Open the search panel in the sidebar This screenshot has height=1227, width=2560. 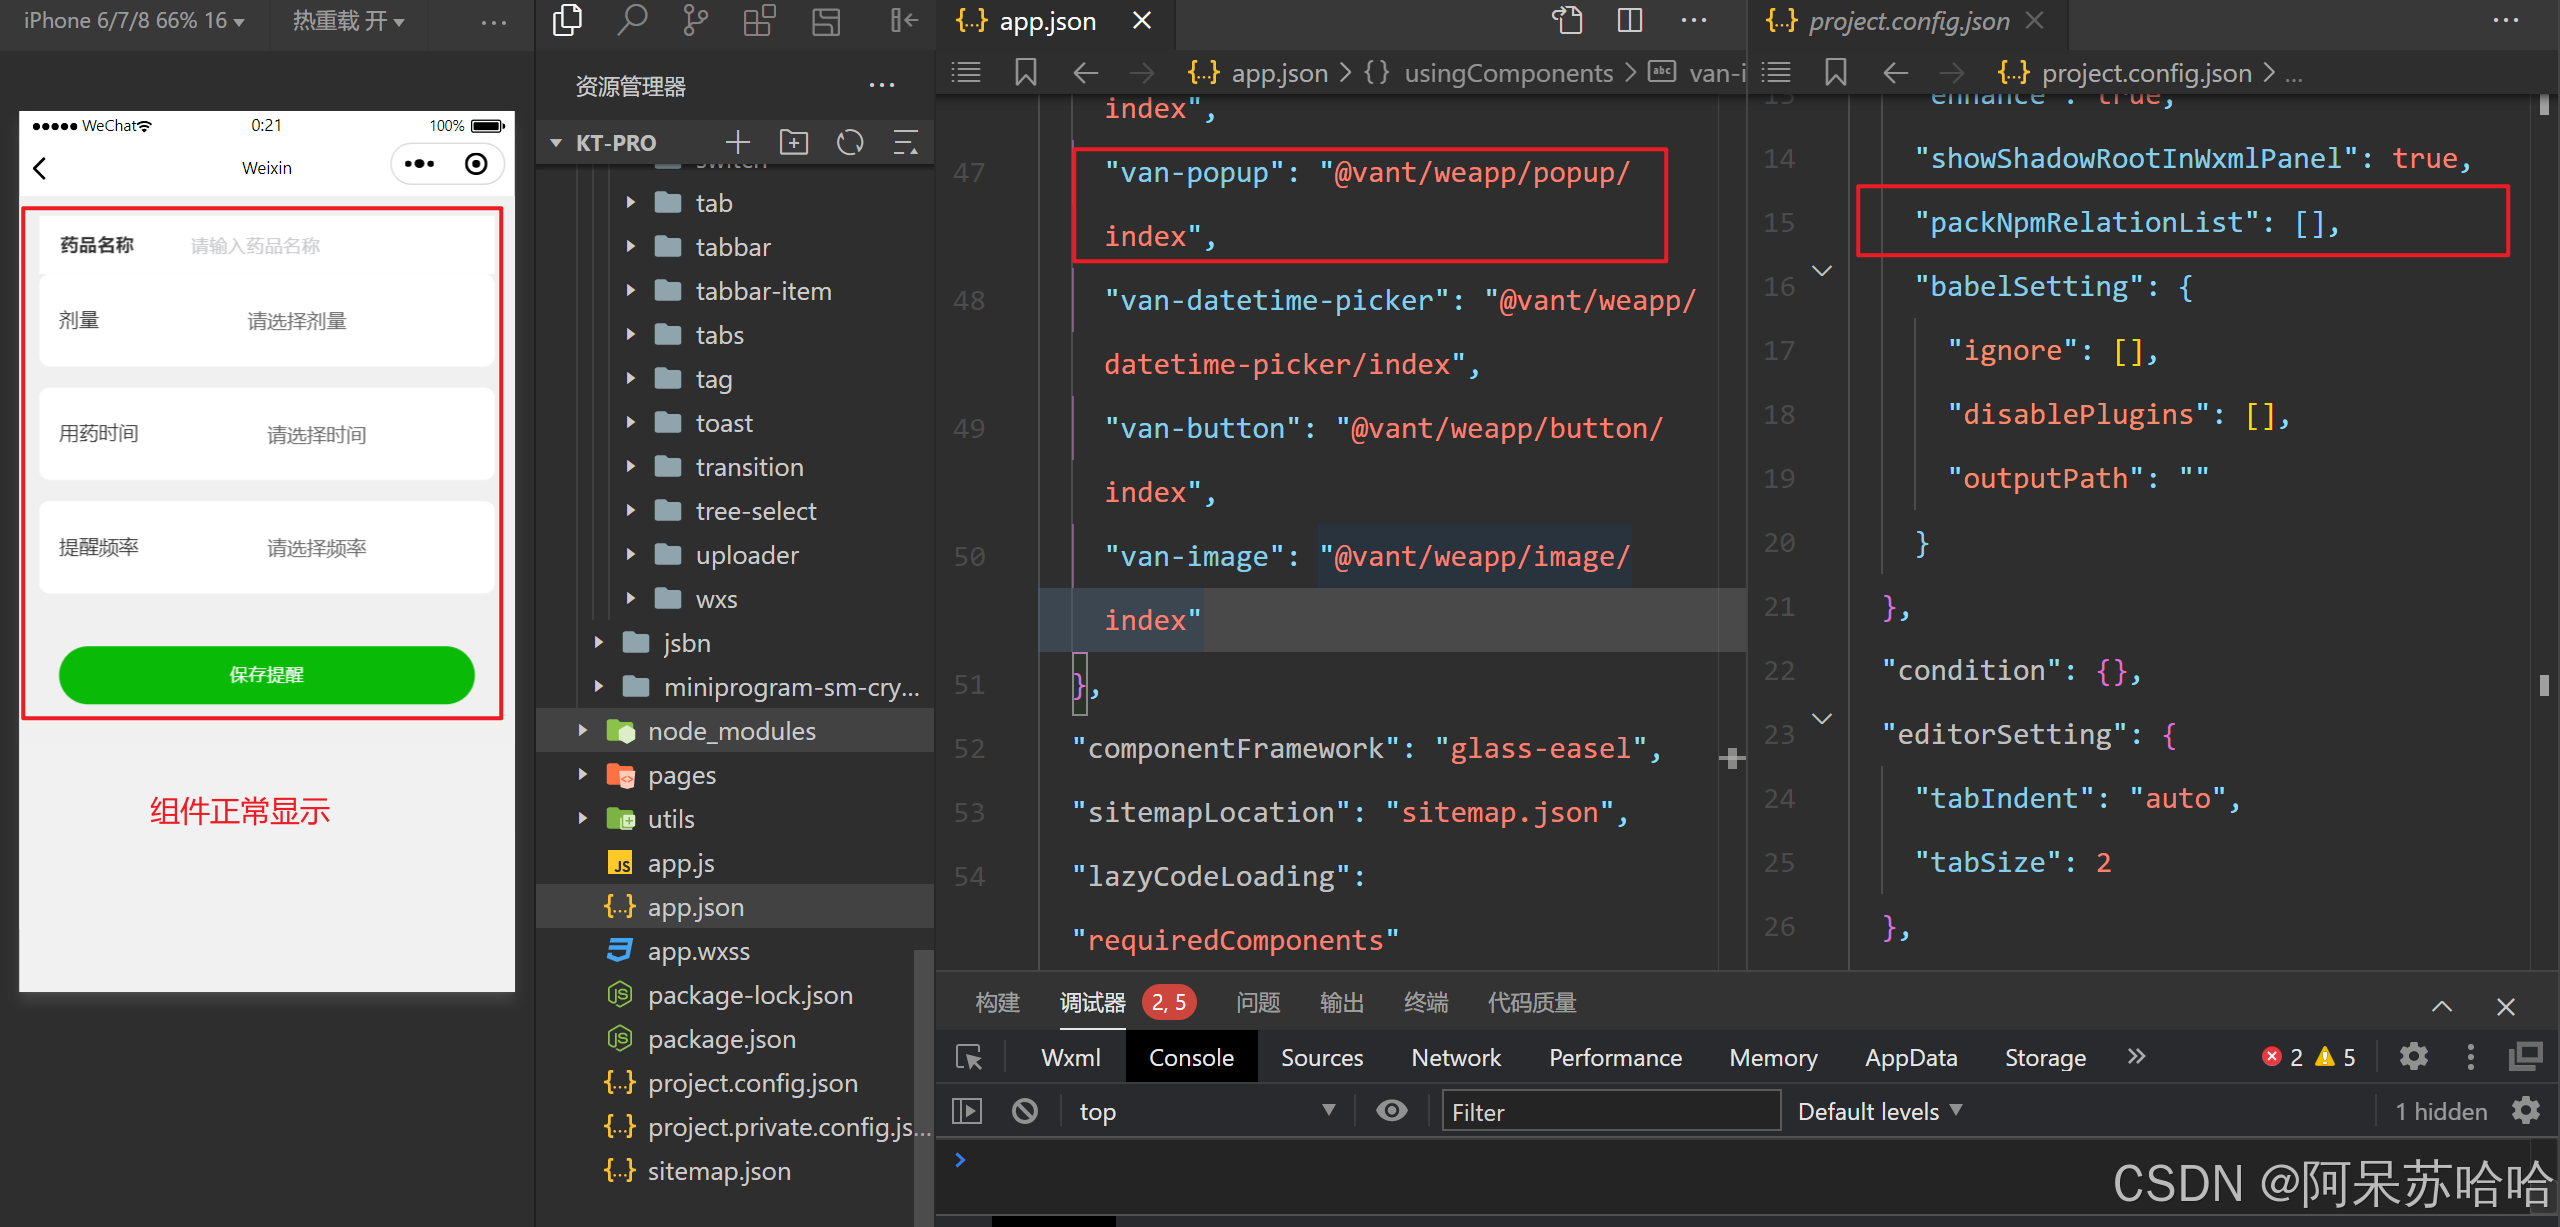[633, 20]
